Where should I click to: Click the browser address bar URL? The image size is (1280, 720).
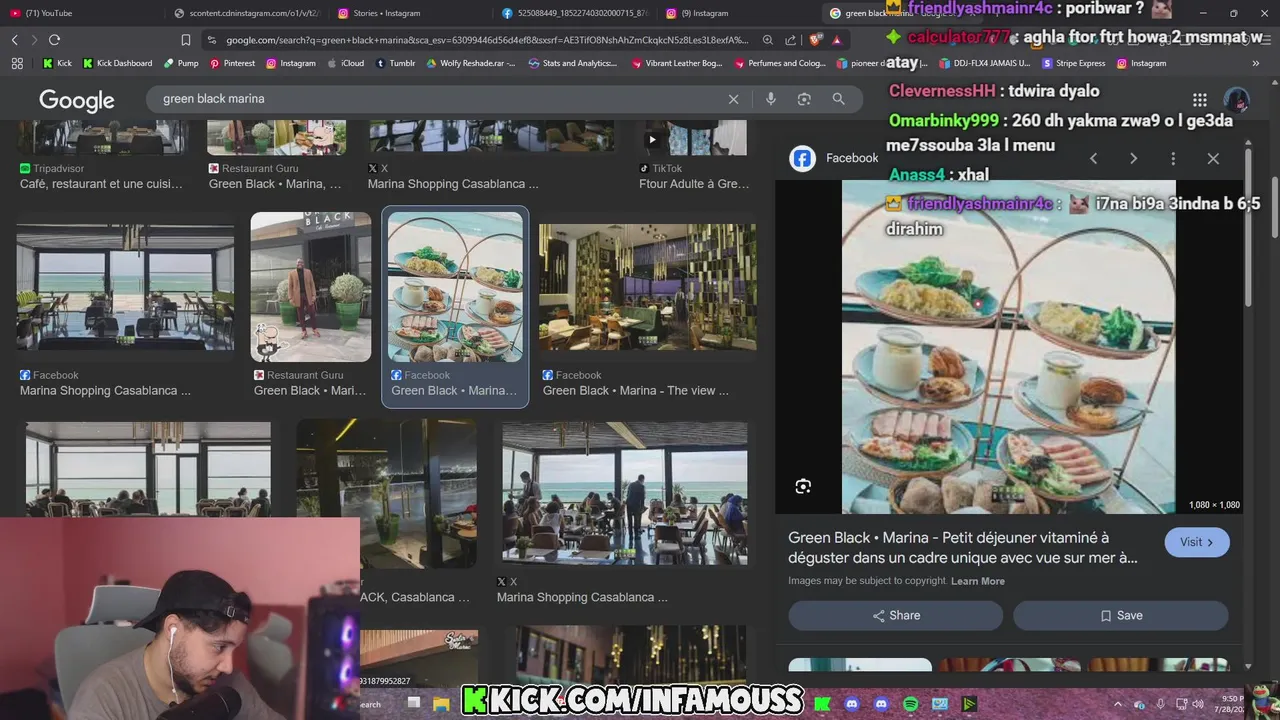coord(487,40)
